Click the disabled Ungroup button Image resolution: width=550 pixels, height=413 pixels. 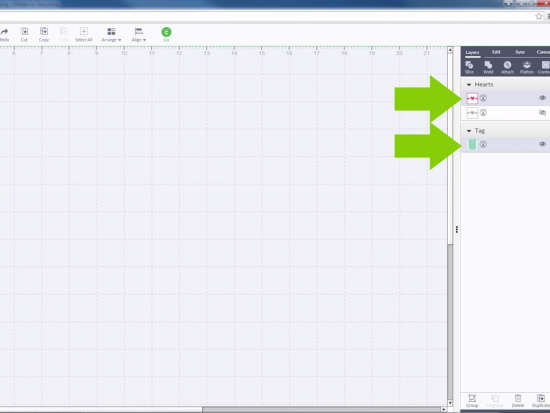pos(495,401)
